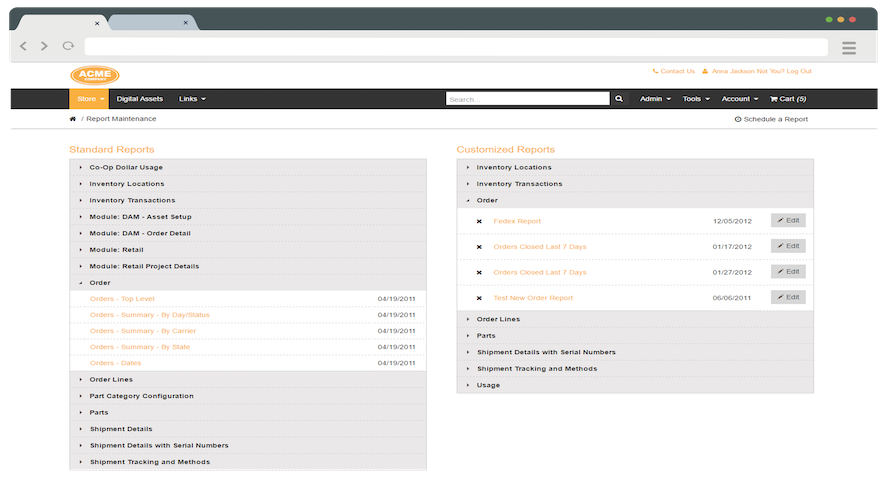The height and width of the screenshot is (500, 890).
Task: Expand Parts under Customized Reports
Action: pos(635,335)
